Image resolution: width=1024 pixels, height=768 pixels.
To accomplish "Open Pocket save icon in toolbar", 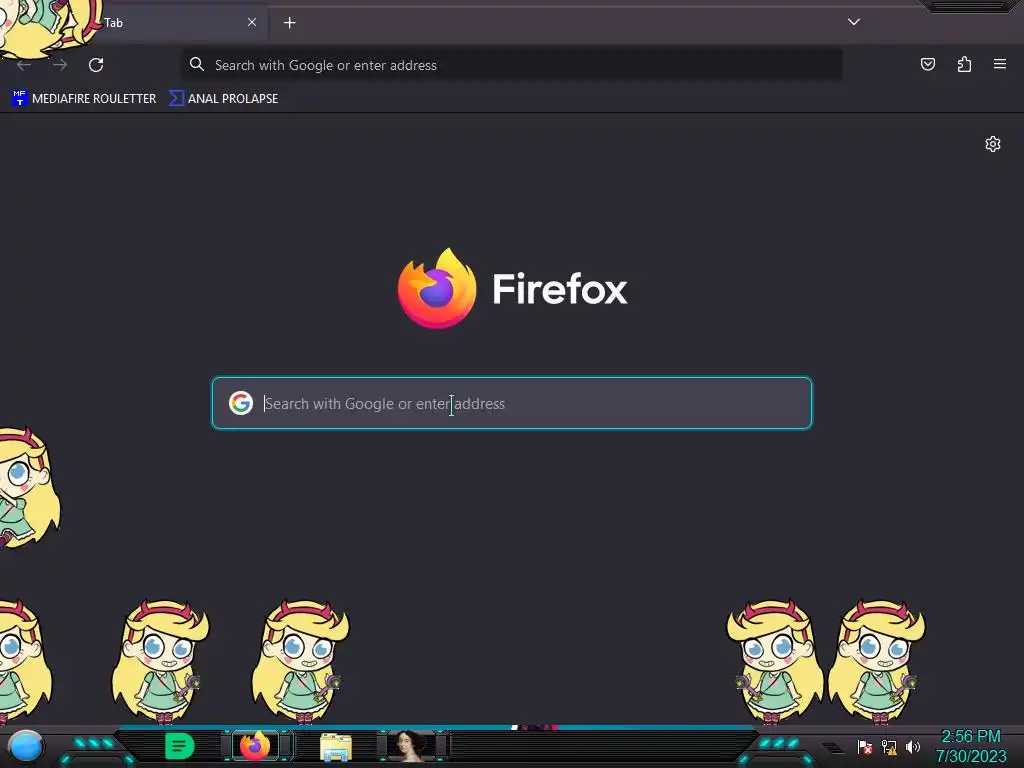I will pos(927,64).
